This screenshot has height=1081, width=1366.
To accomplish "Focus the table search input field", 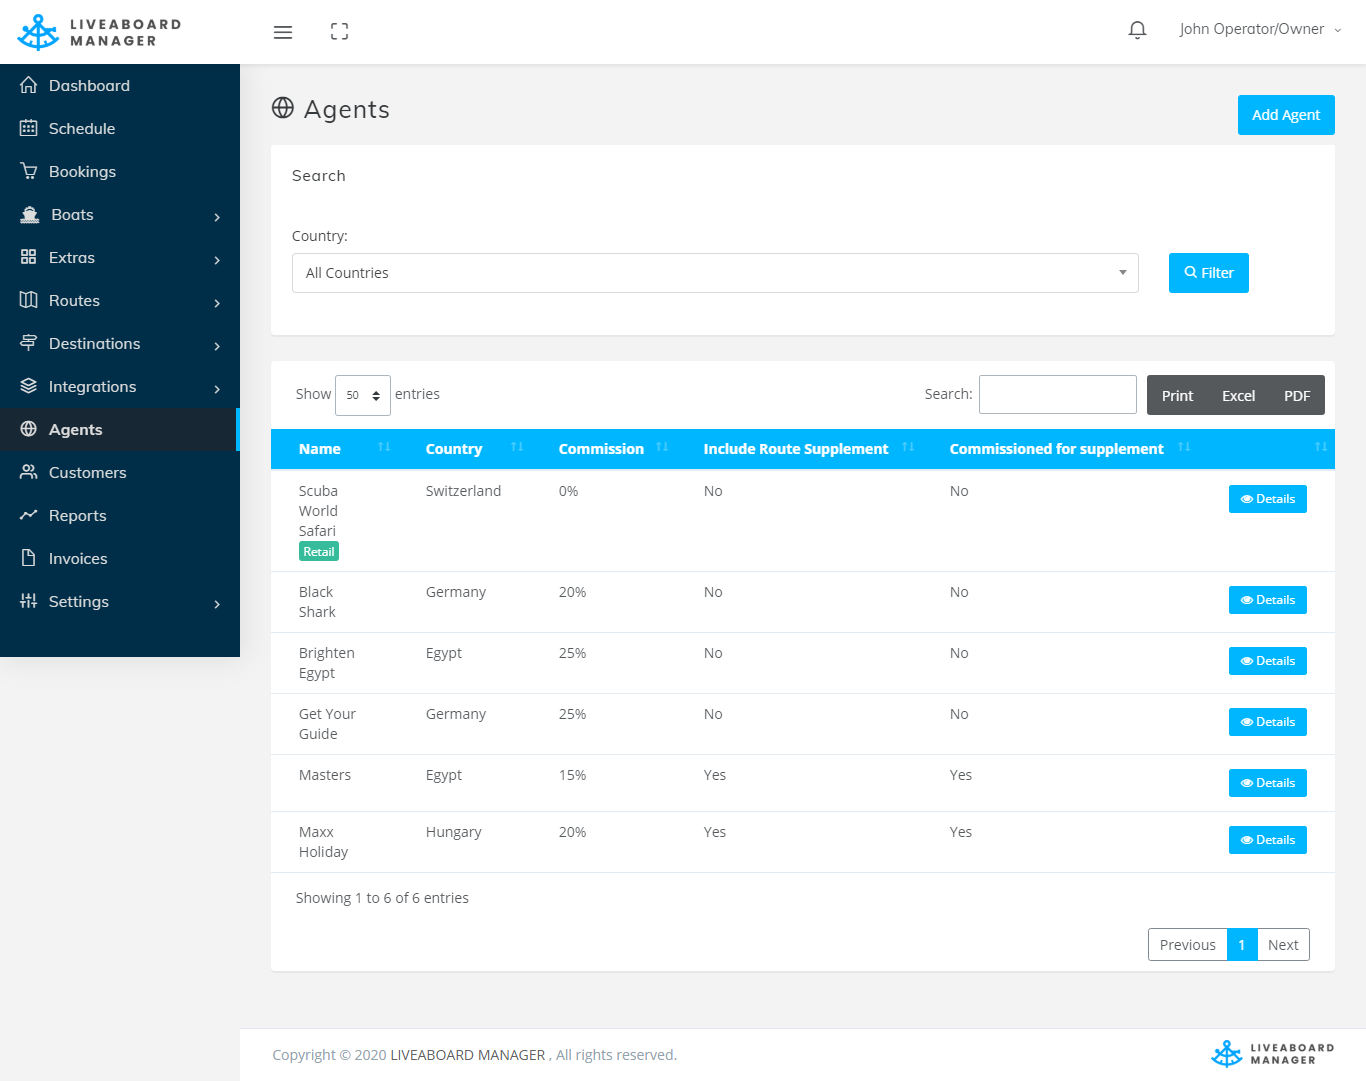I will [x=1057, y=394].
